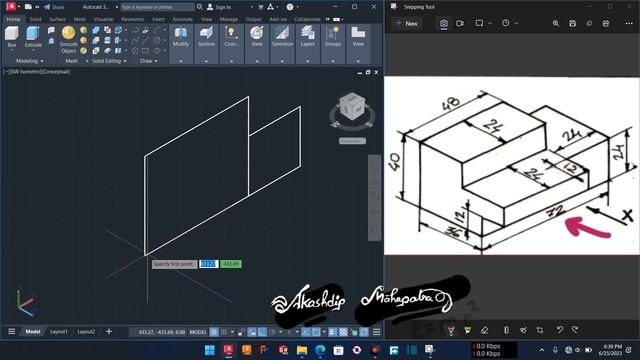640x360 pixels.
Task: Open the Autodesk App Store cart icon
Action: click(260, 7)
